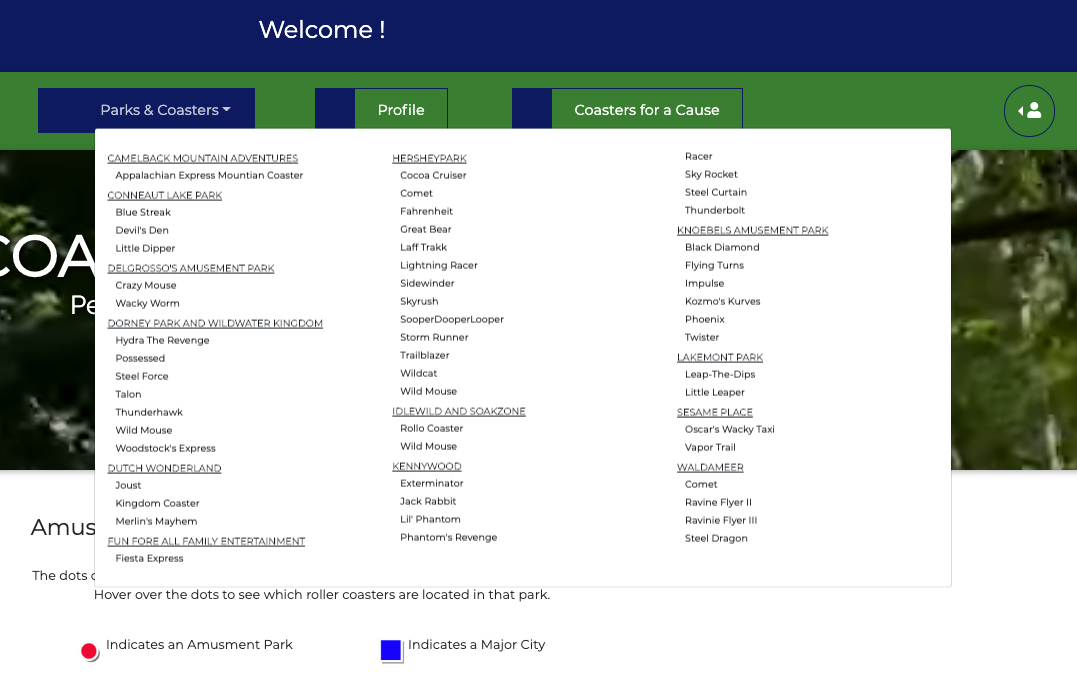Open Dutch Wonderland park link

point(164,468)
